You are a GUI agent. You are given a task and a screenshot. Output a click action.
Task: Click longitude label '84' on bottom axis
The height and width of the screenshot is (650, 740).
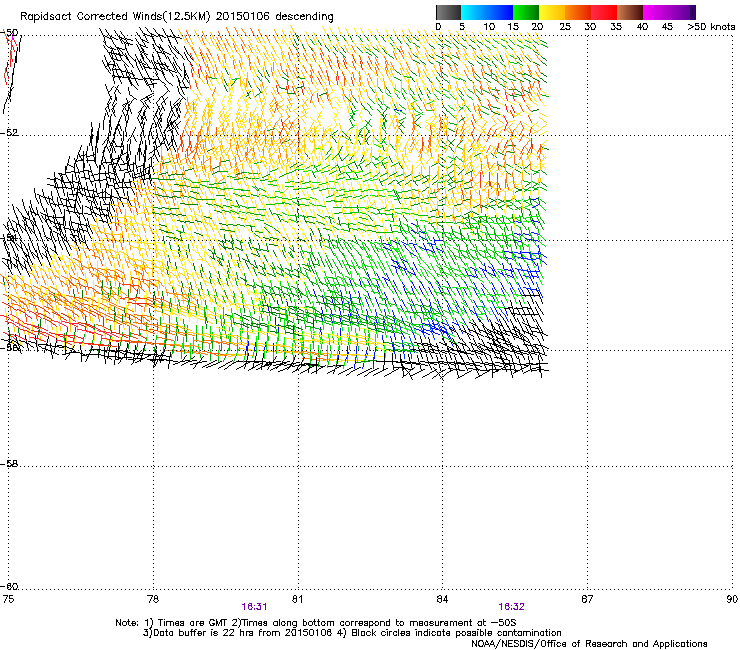442,599
